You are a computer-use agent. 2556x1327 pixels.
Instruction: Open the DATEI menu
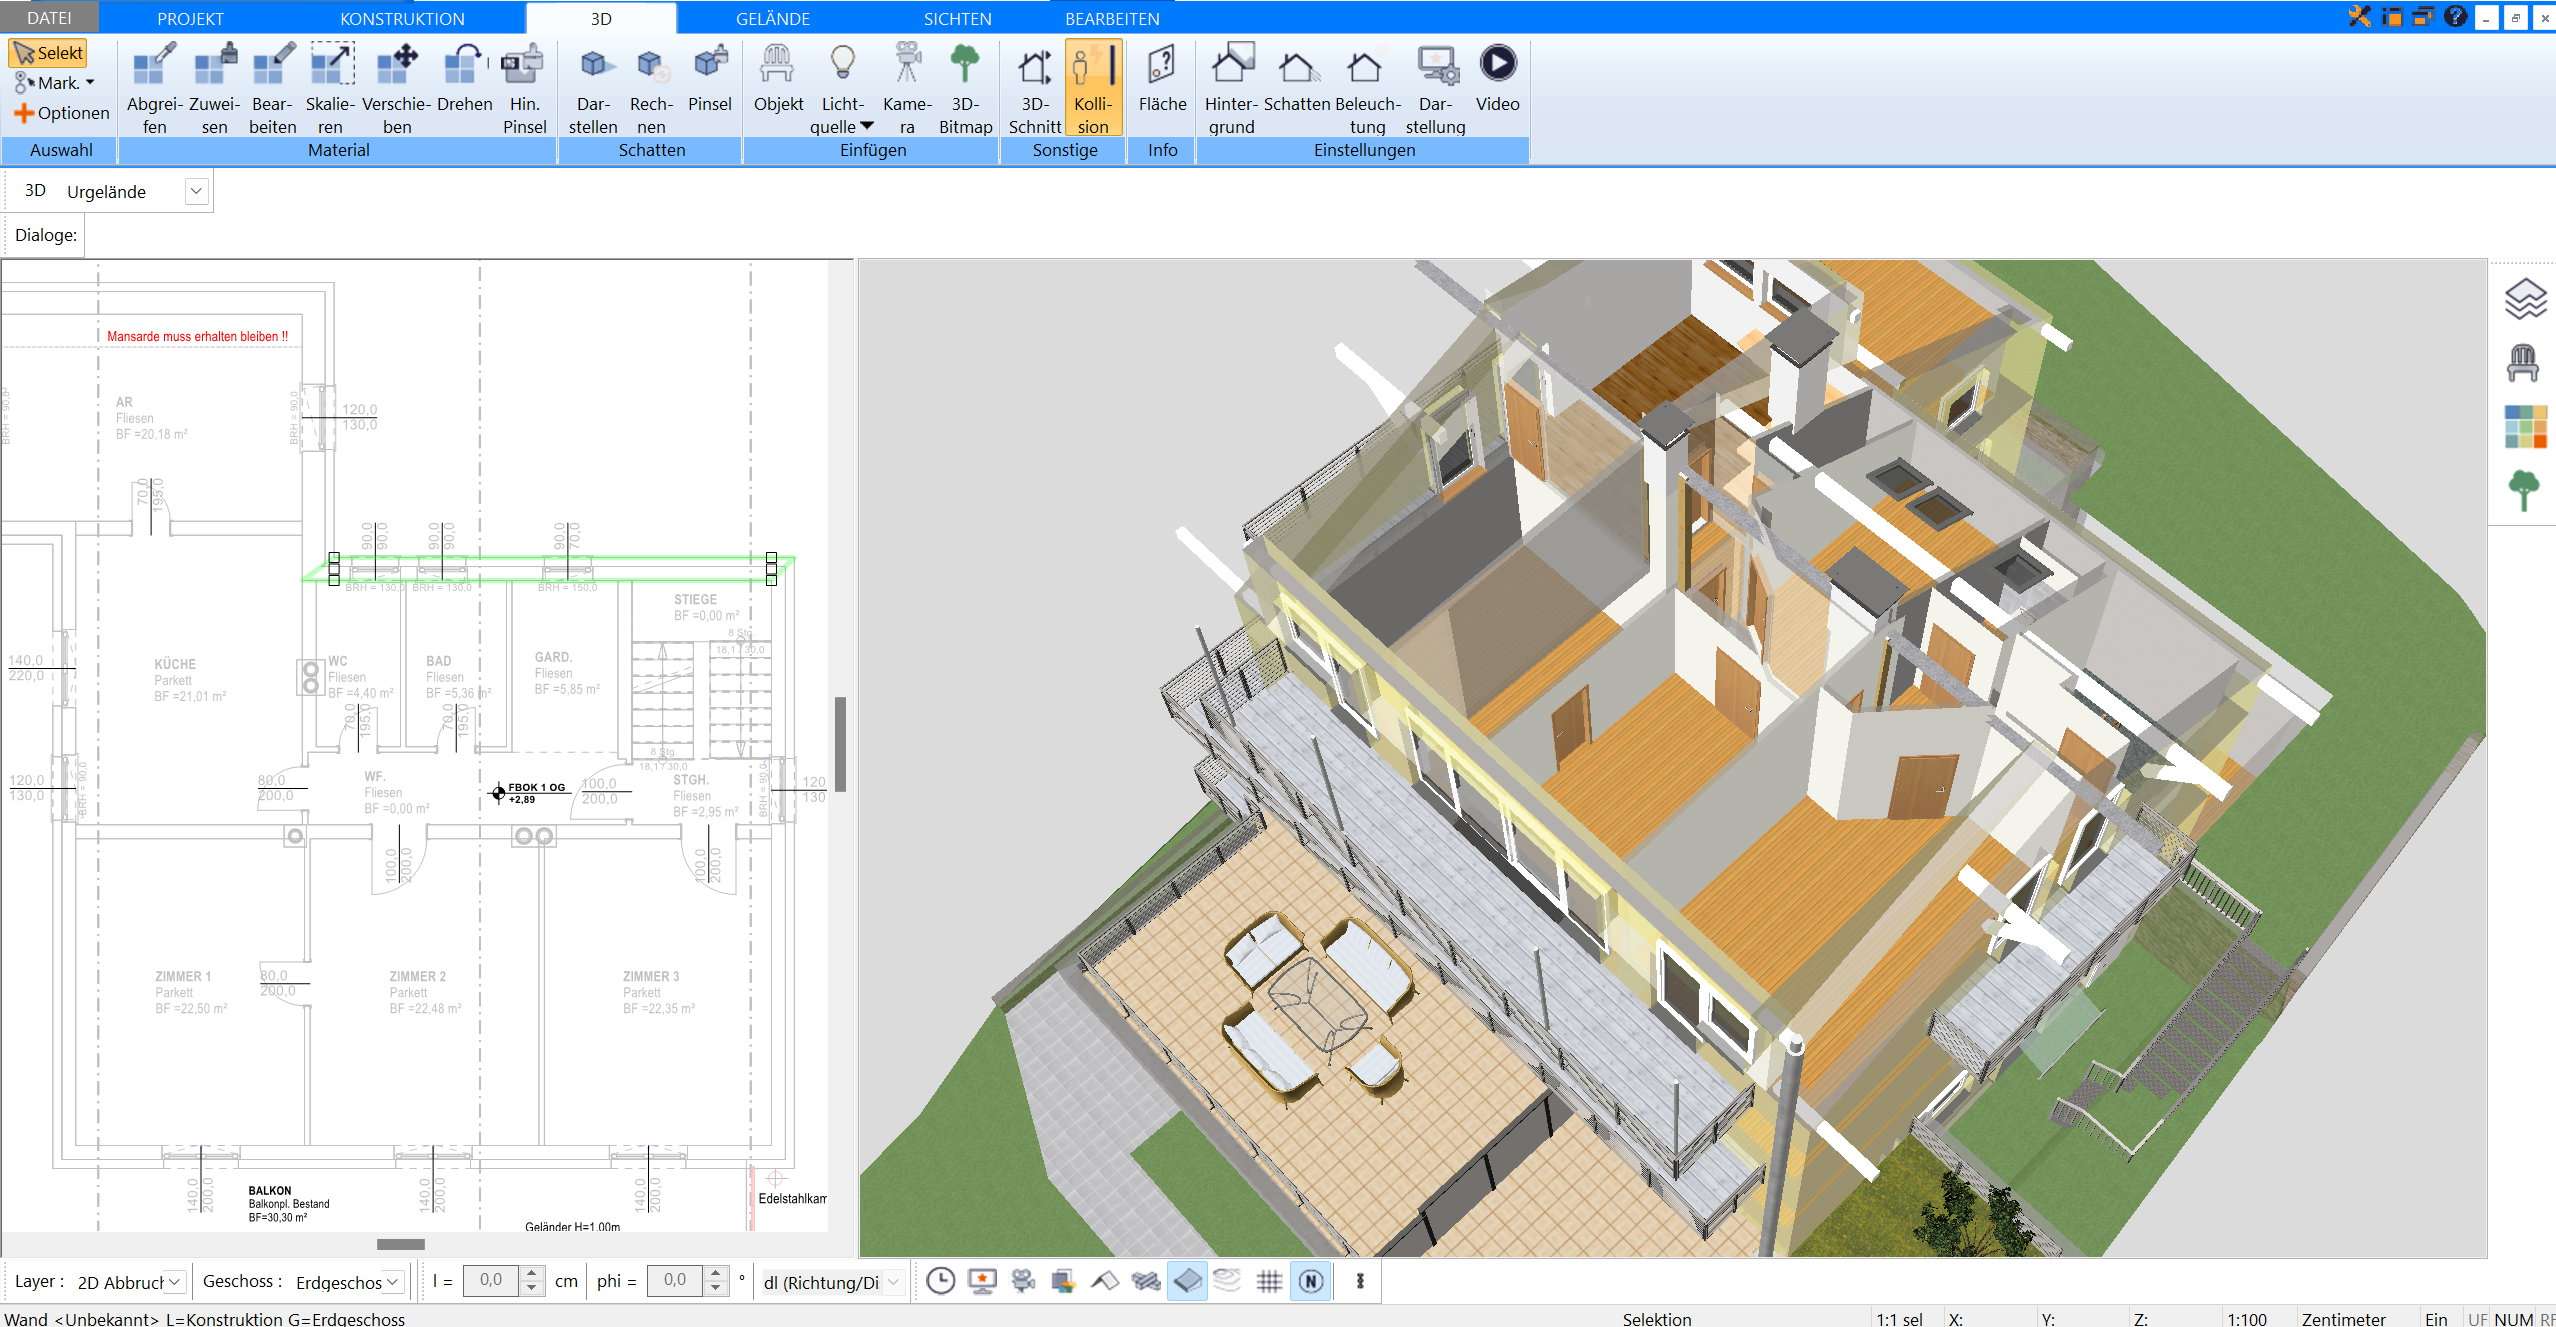[x=49, y=18]
